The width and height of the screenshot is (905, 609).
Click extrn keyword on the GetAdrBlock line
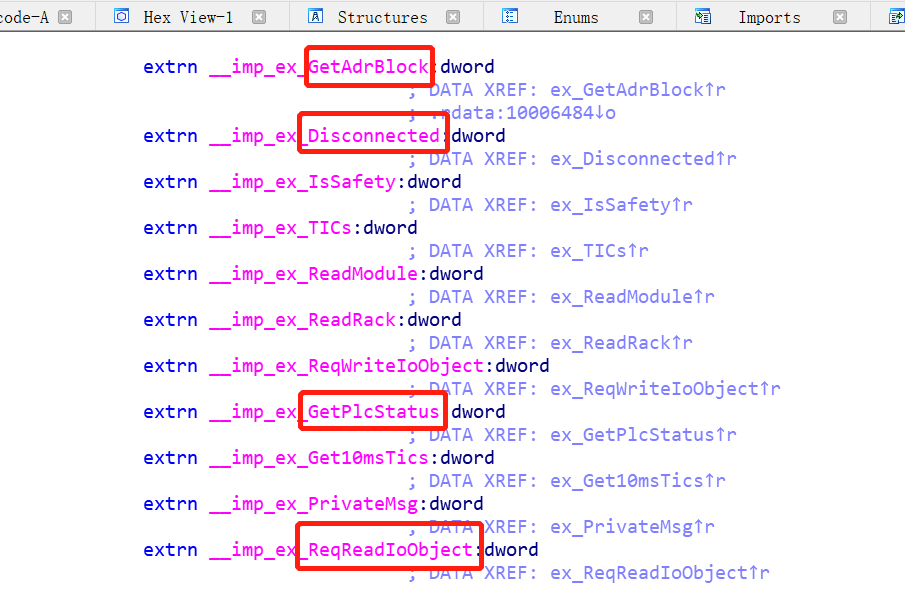pos(170,67)
